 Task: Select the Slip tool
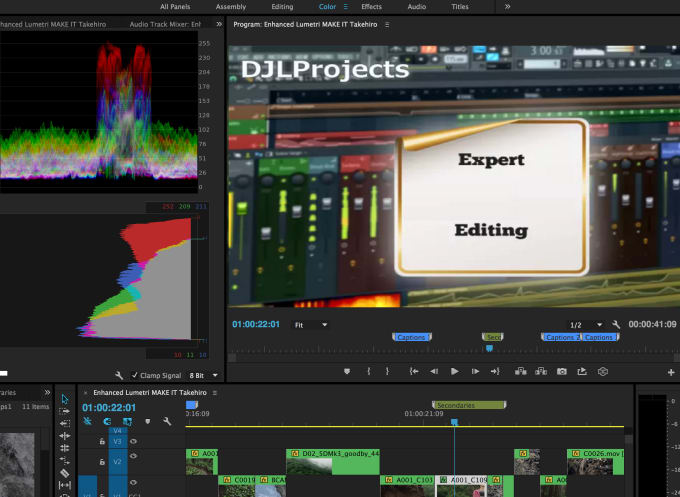pos(65,485)
